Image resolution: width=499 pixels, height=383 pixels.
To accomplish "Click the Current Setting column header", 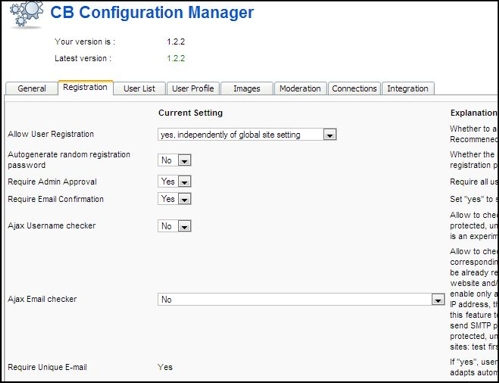I will (x=190, y=113).
